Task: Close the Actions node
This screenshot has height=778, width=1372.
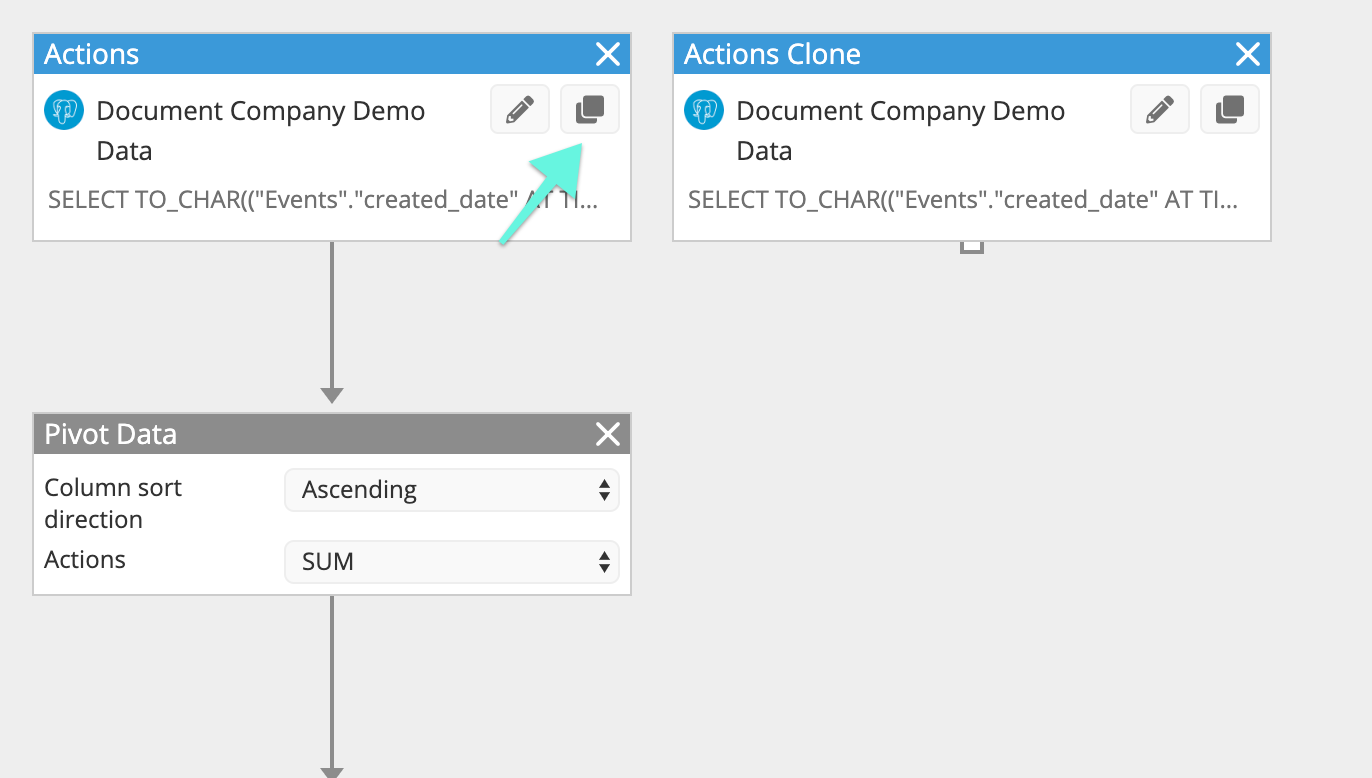Action: (608, 54)
